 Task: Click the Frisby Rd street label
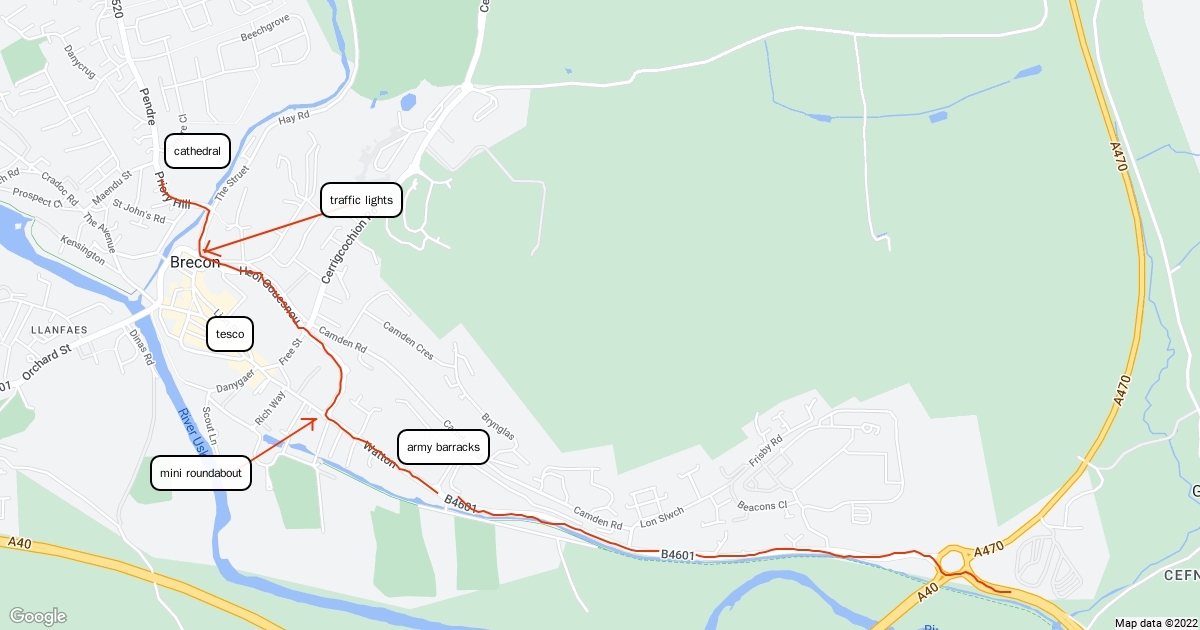pos(766,452)
